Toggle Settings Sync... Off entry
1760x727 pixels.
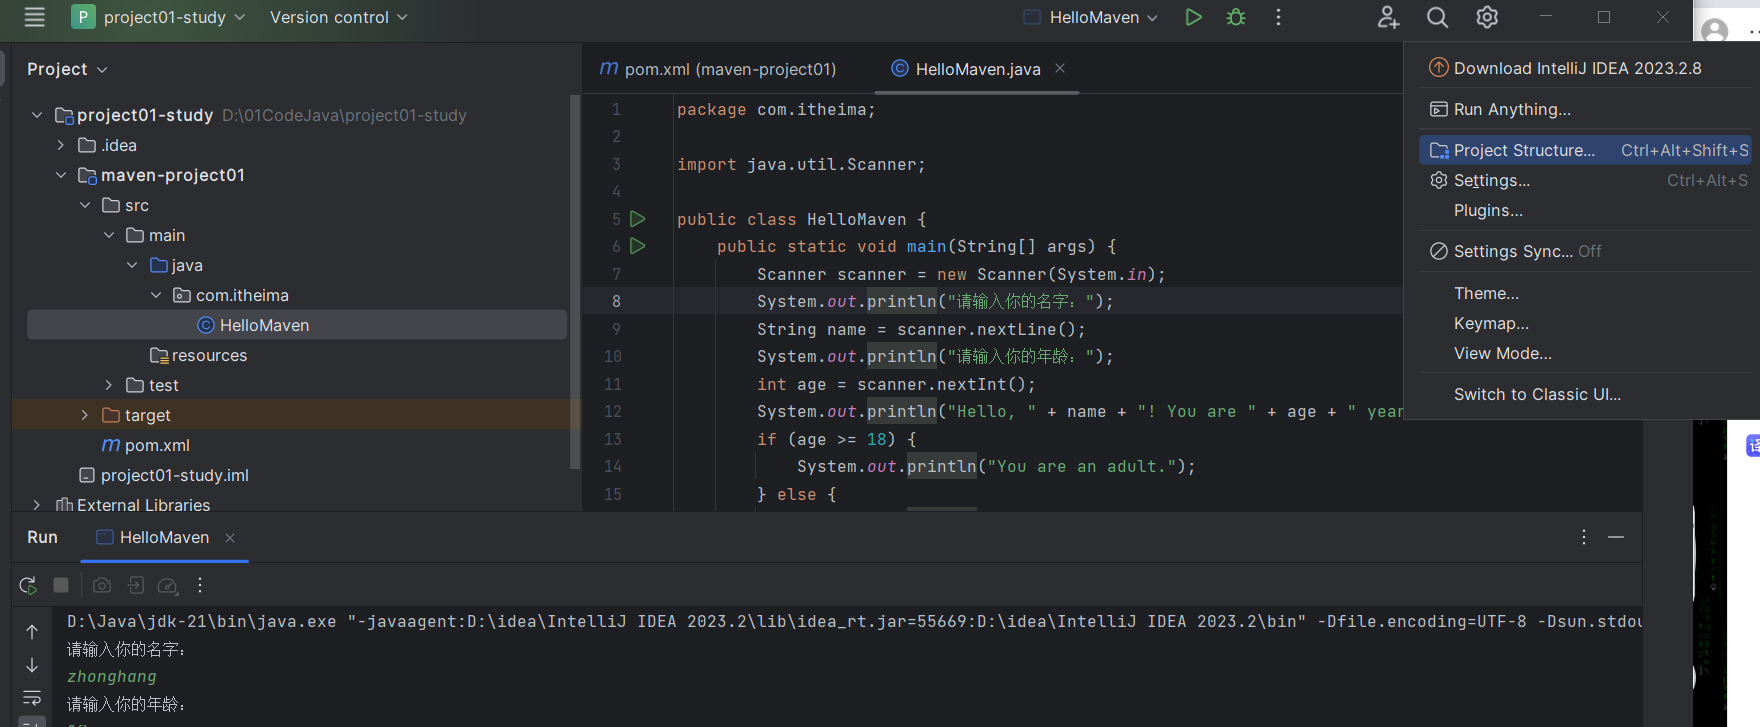1586,251
